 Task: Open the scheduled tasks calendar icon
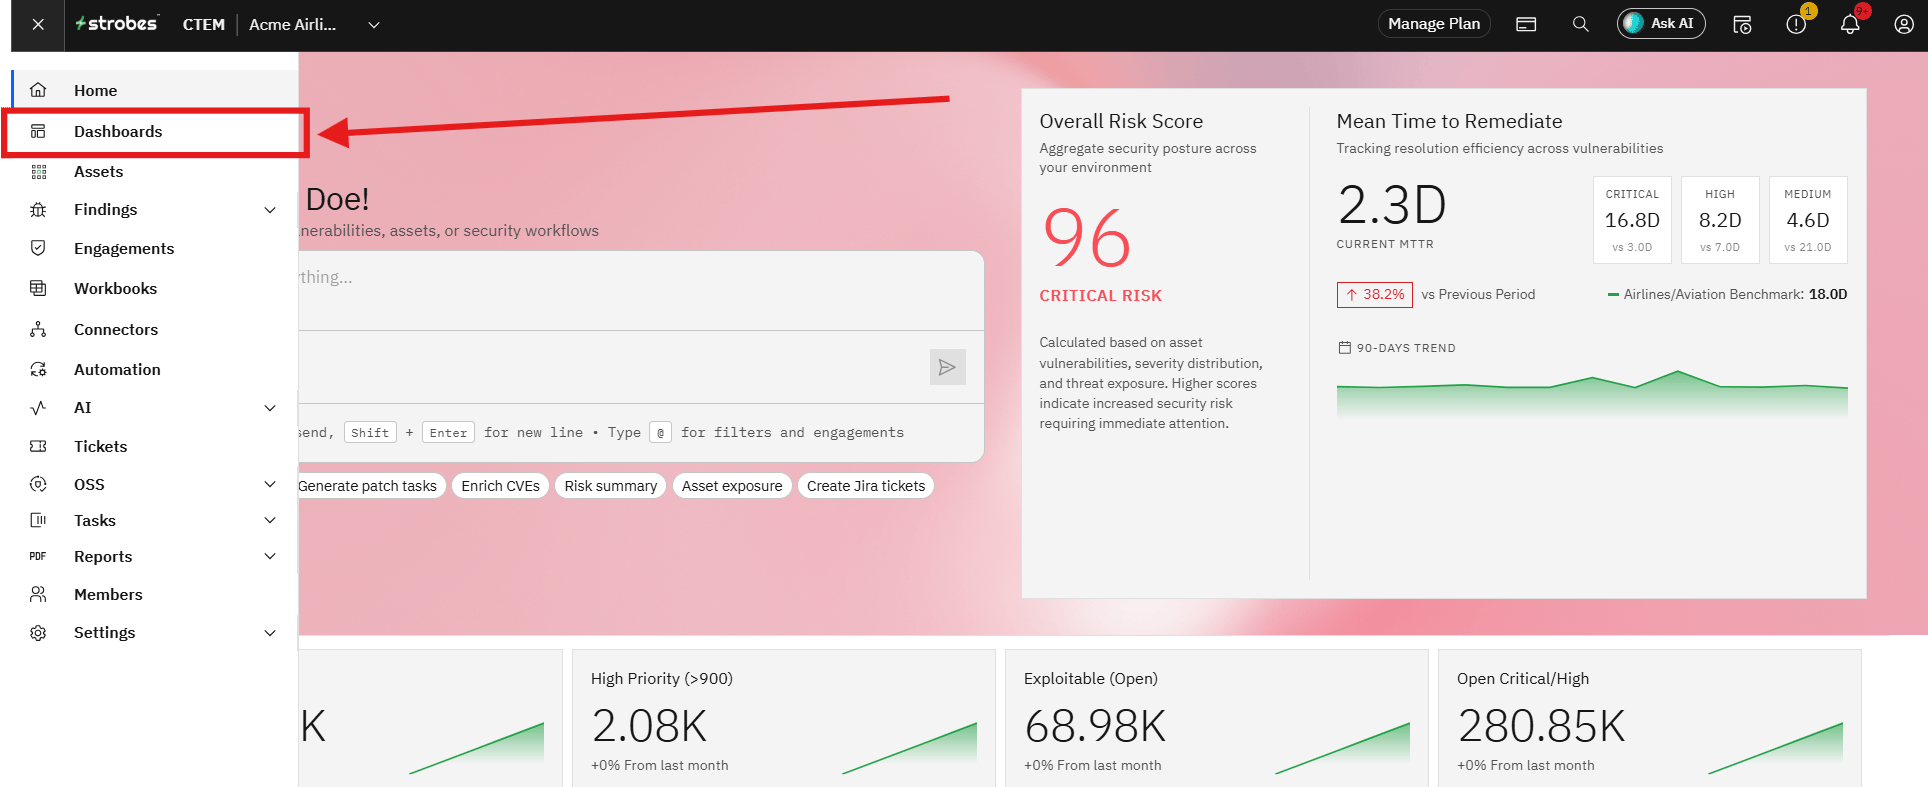[1742, 24]
